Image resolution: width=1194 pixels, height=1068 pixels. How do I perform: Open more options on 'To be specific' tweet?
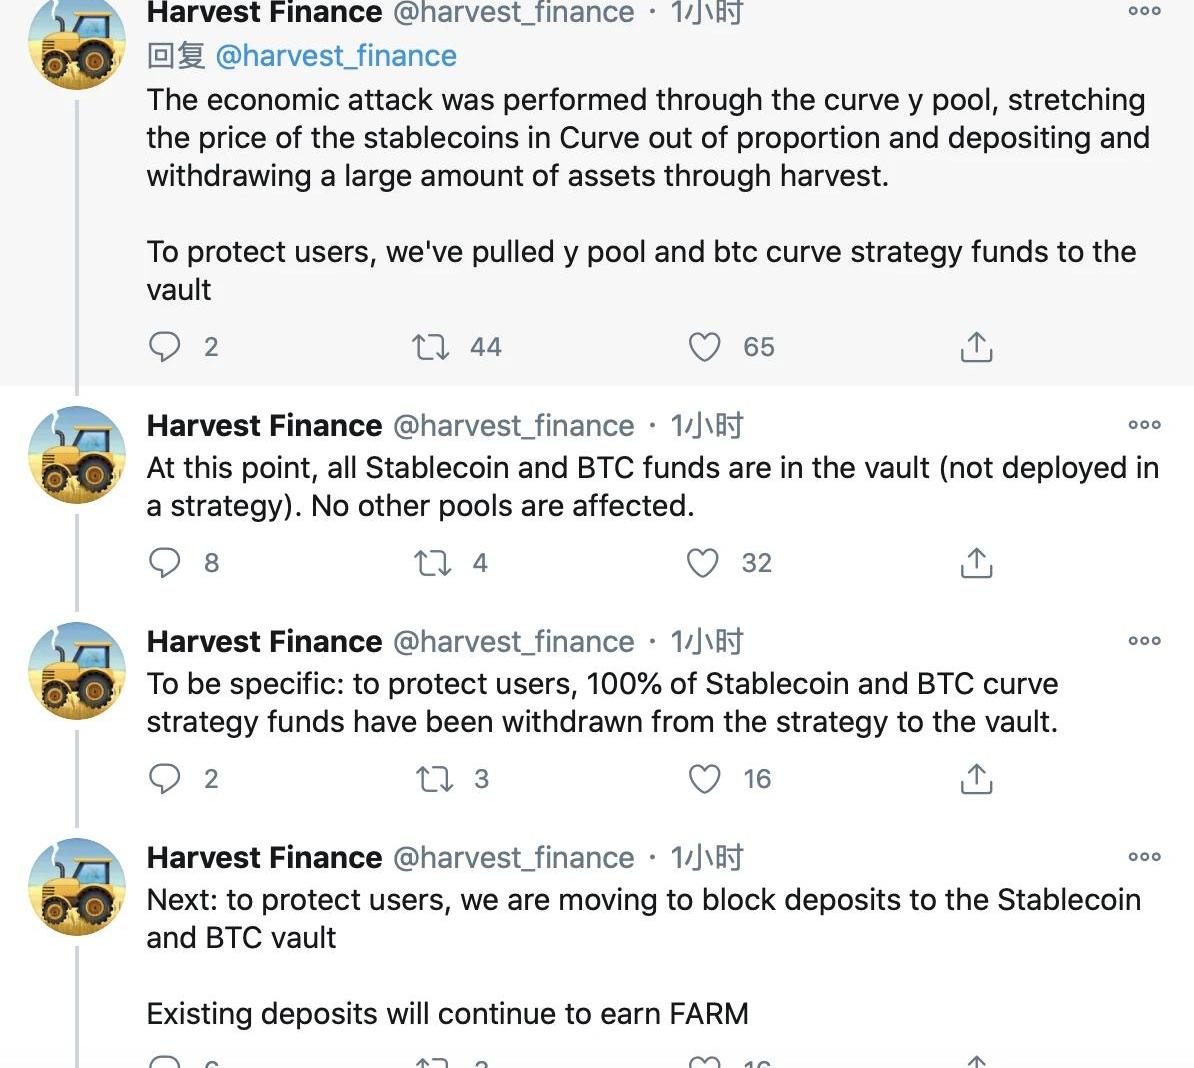[x=1144, y=641]
